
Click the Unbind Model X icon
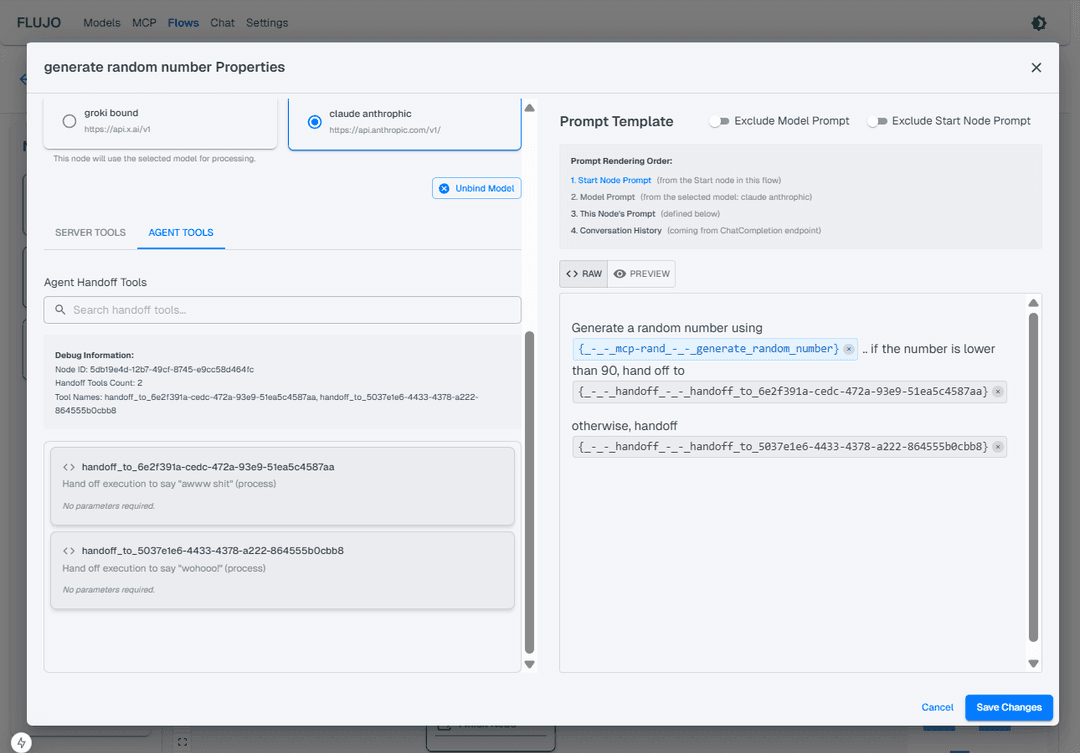click(x=444, y=188)
